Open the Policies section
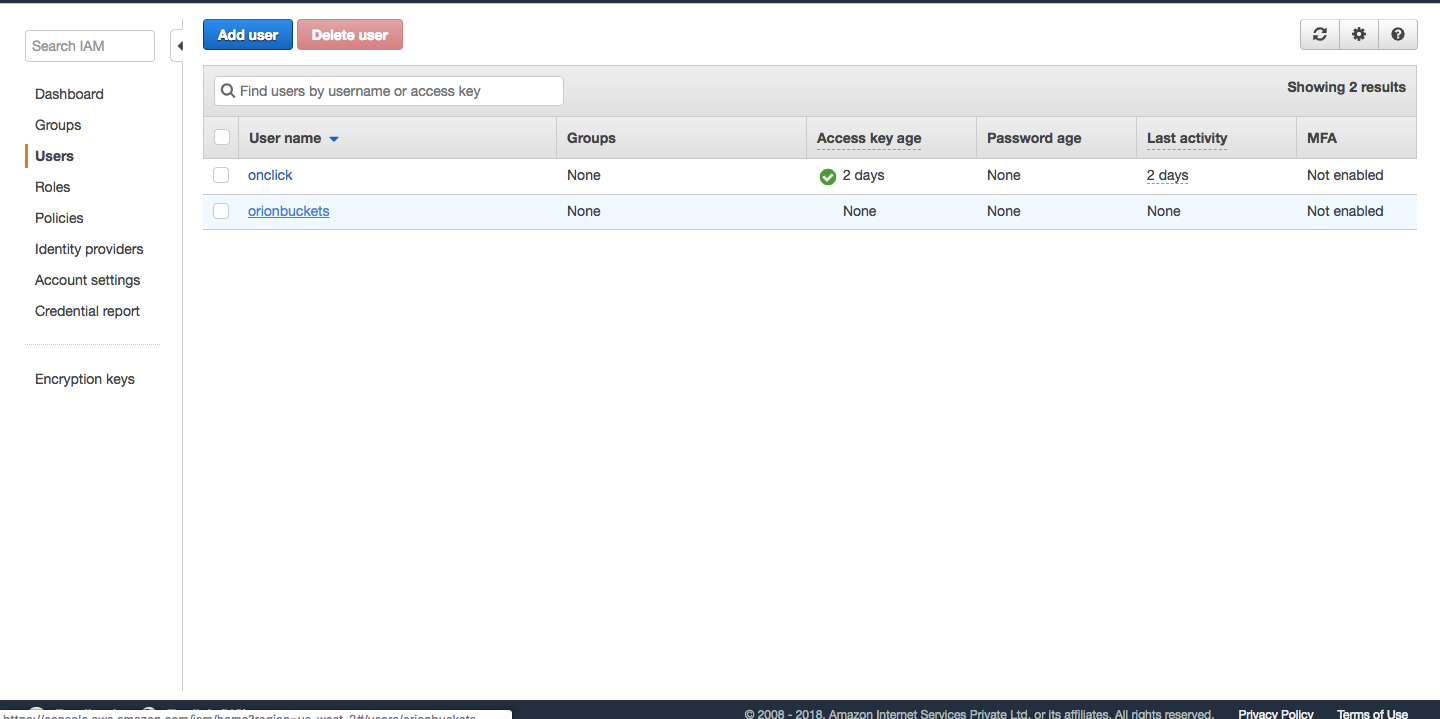This screenshot has width=1440, height=719. click(x=58, y=218)
